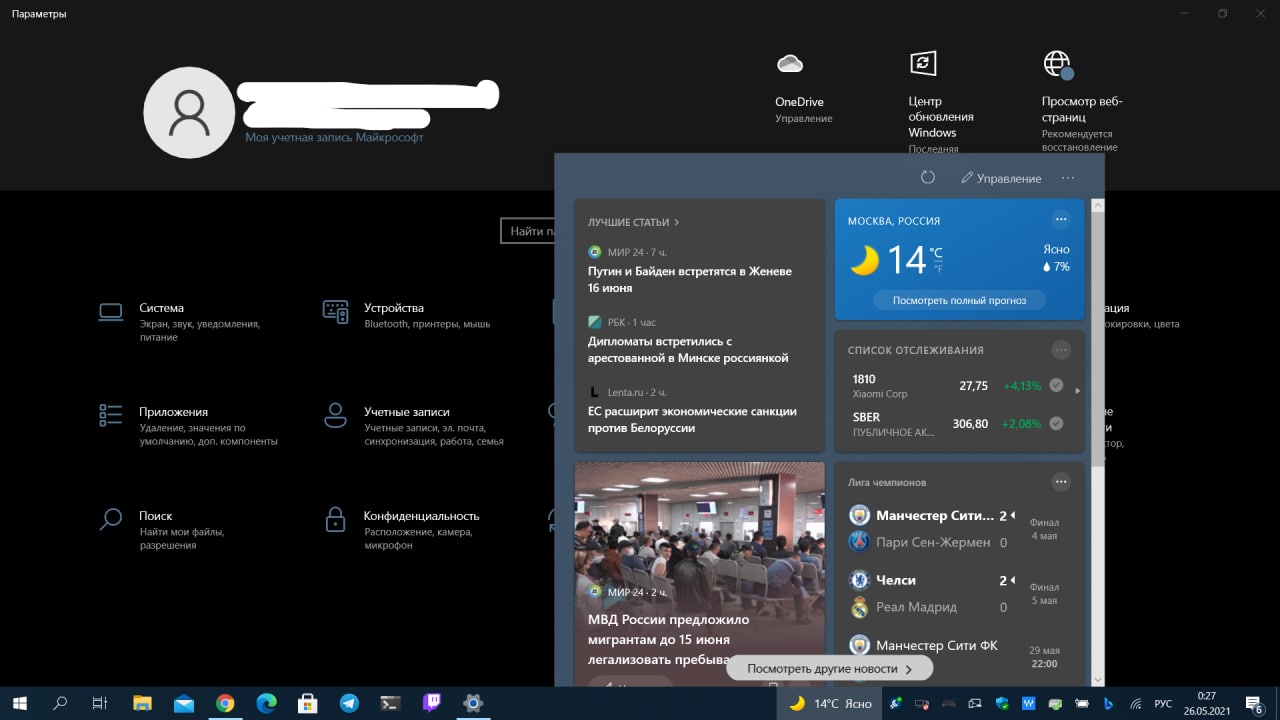The width and height of the screenshot is (1280, 720).
Task: Click the Челси club crest icon
Action: click(859, 580)
